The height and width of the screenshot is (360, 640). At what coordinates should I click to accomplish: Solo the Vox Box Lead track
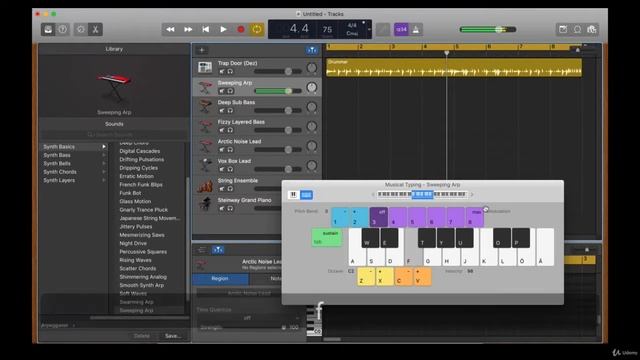(230, 169)
